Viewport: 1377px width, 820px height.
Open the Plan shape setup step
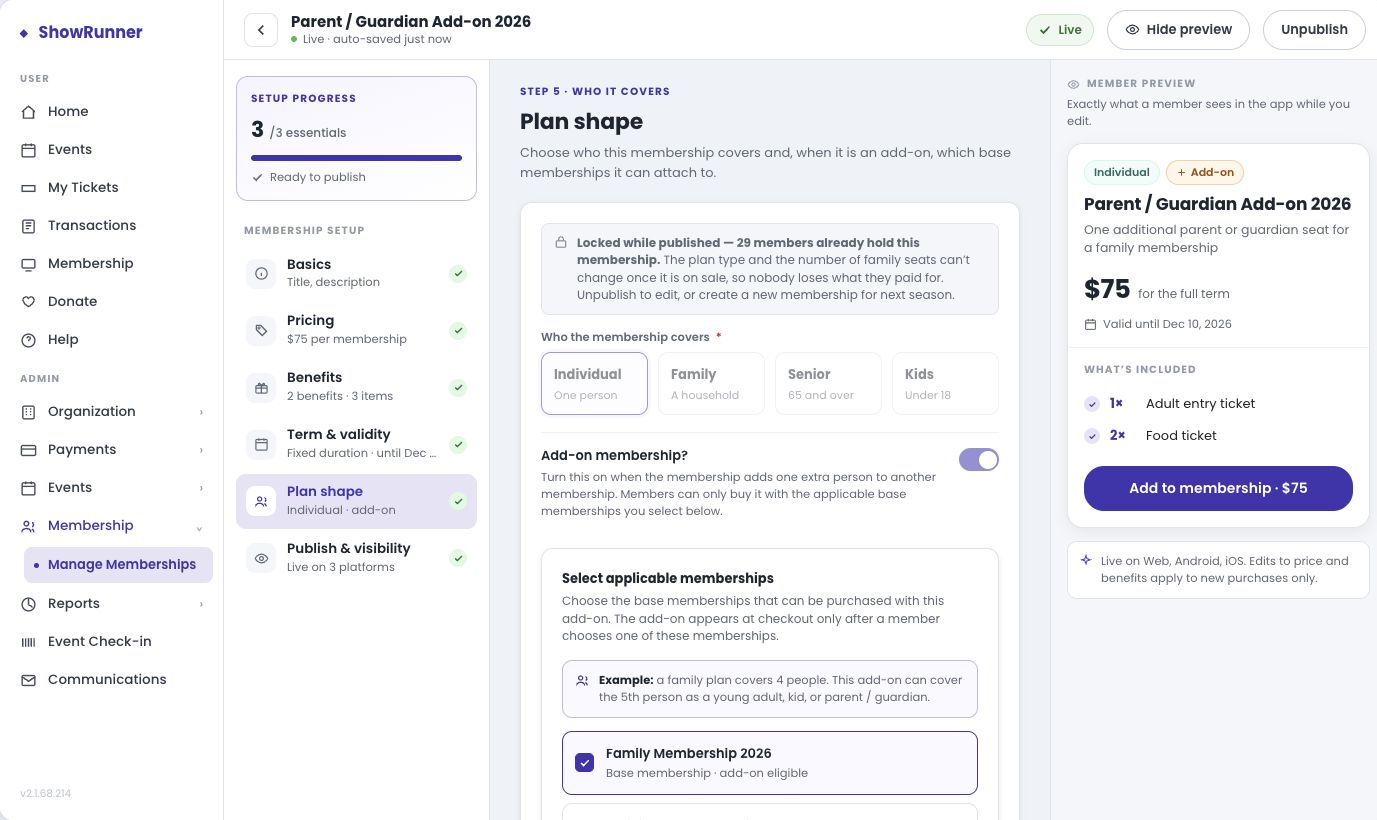pyautogui.click(x=356, y=501)
